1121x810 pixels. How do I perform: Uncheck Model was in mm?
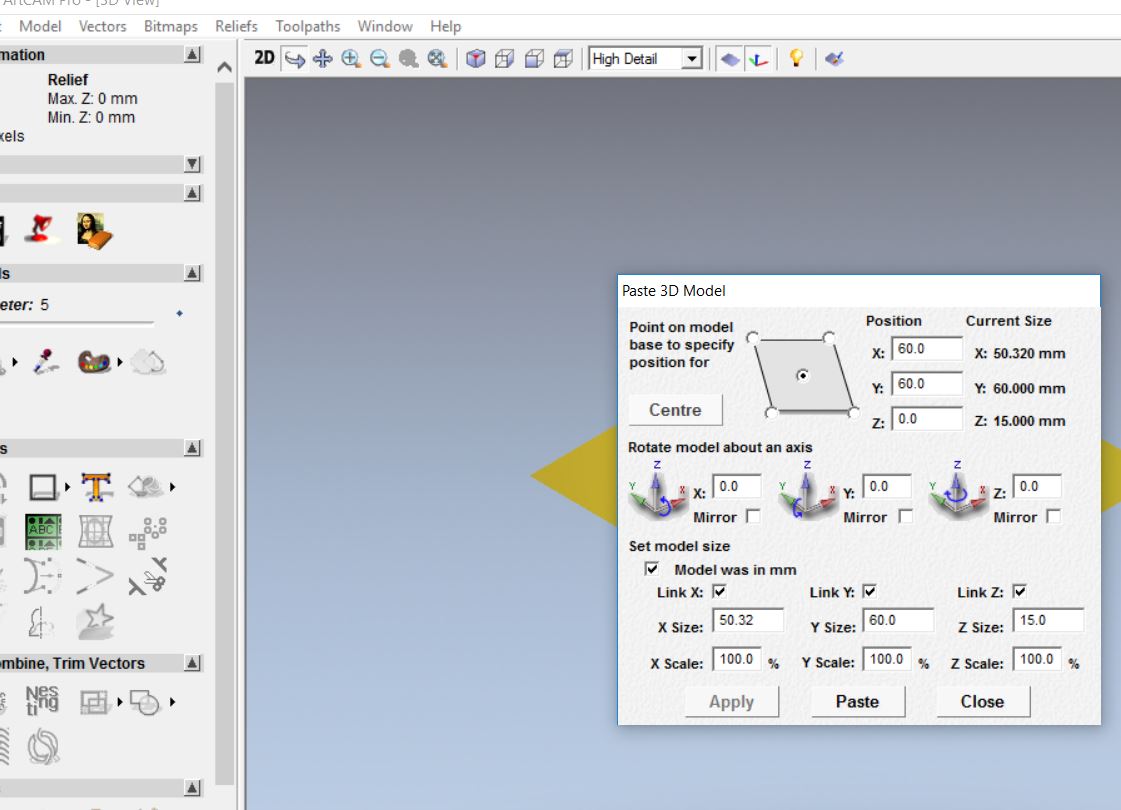[x=651, y=569]
